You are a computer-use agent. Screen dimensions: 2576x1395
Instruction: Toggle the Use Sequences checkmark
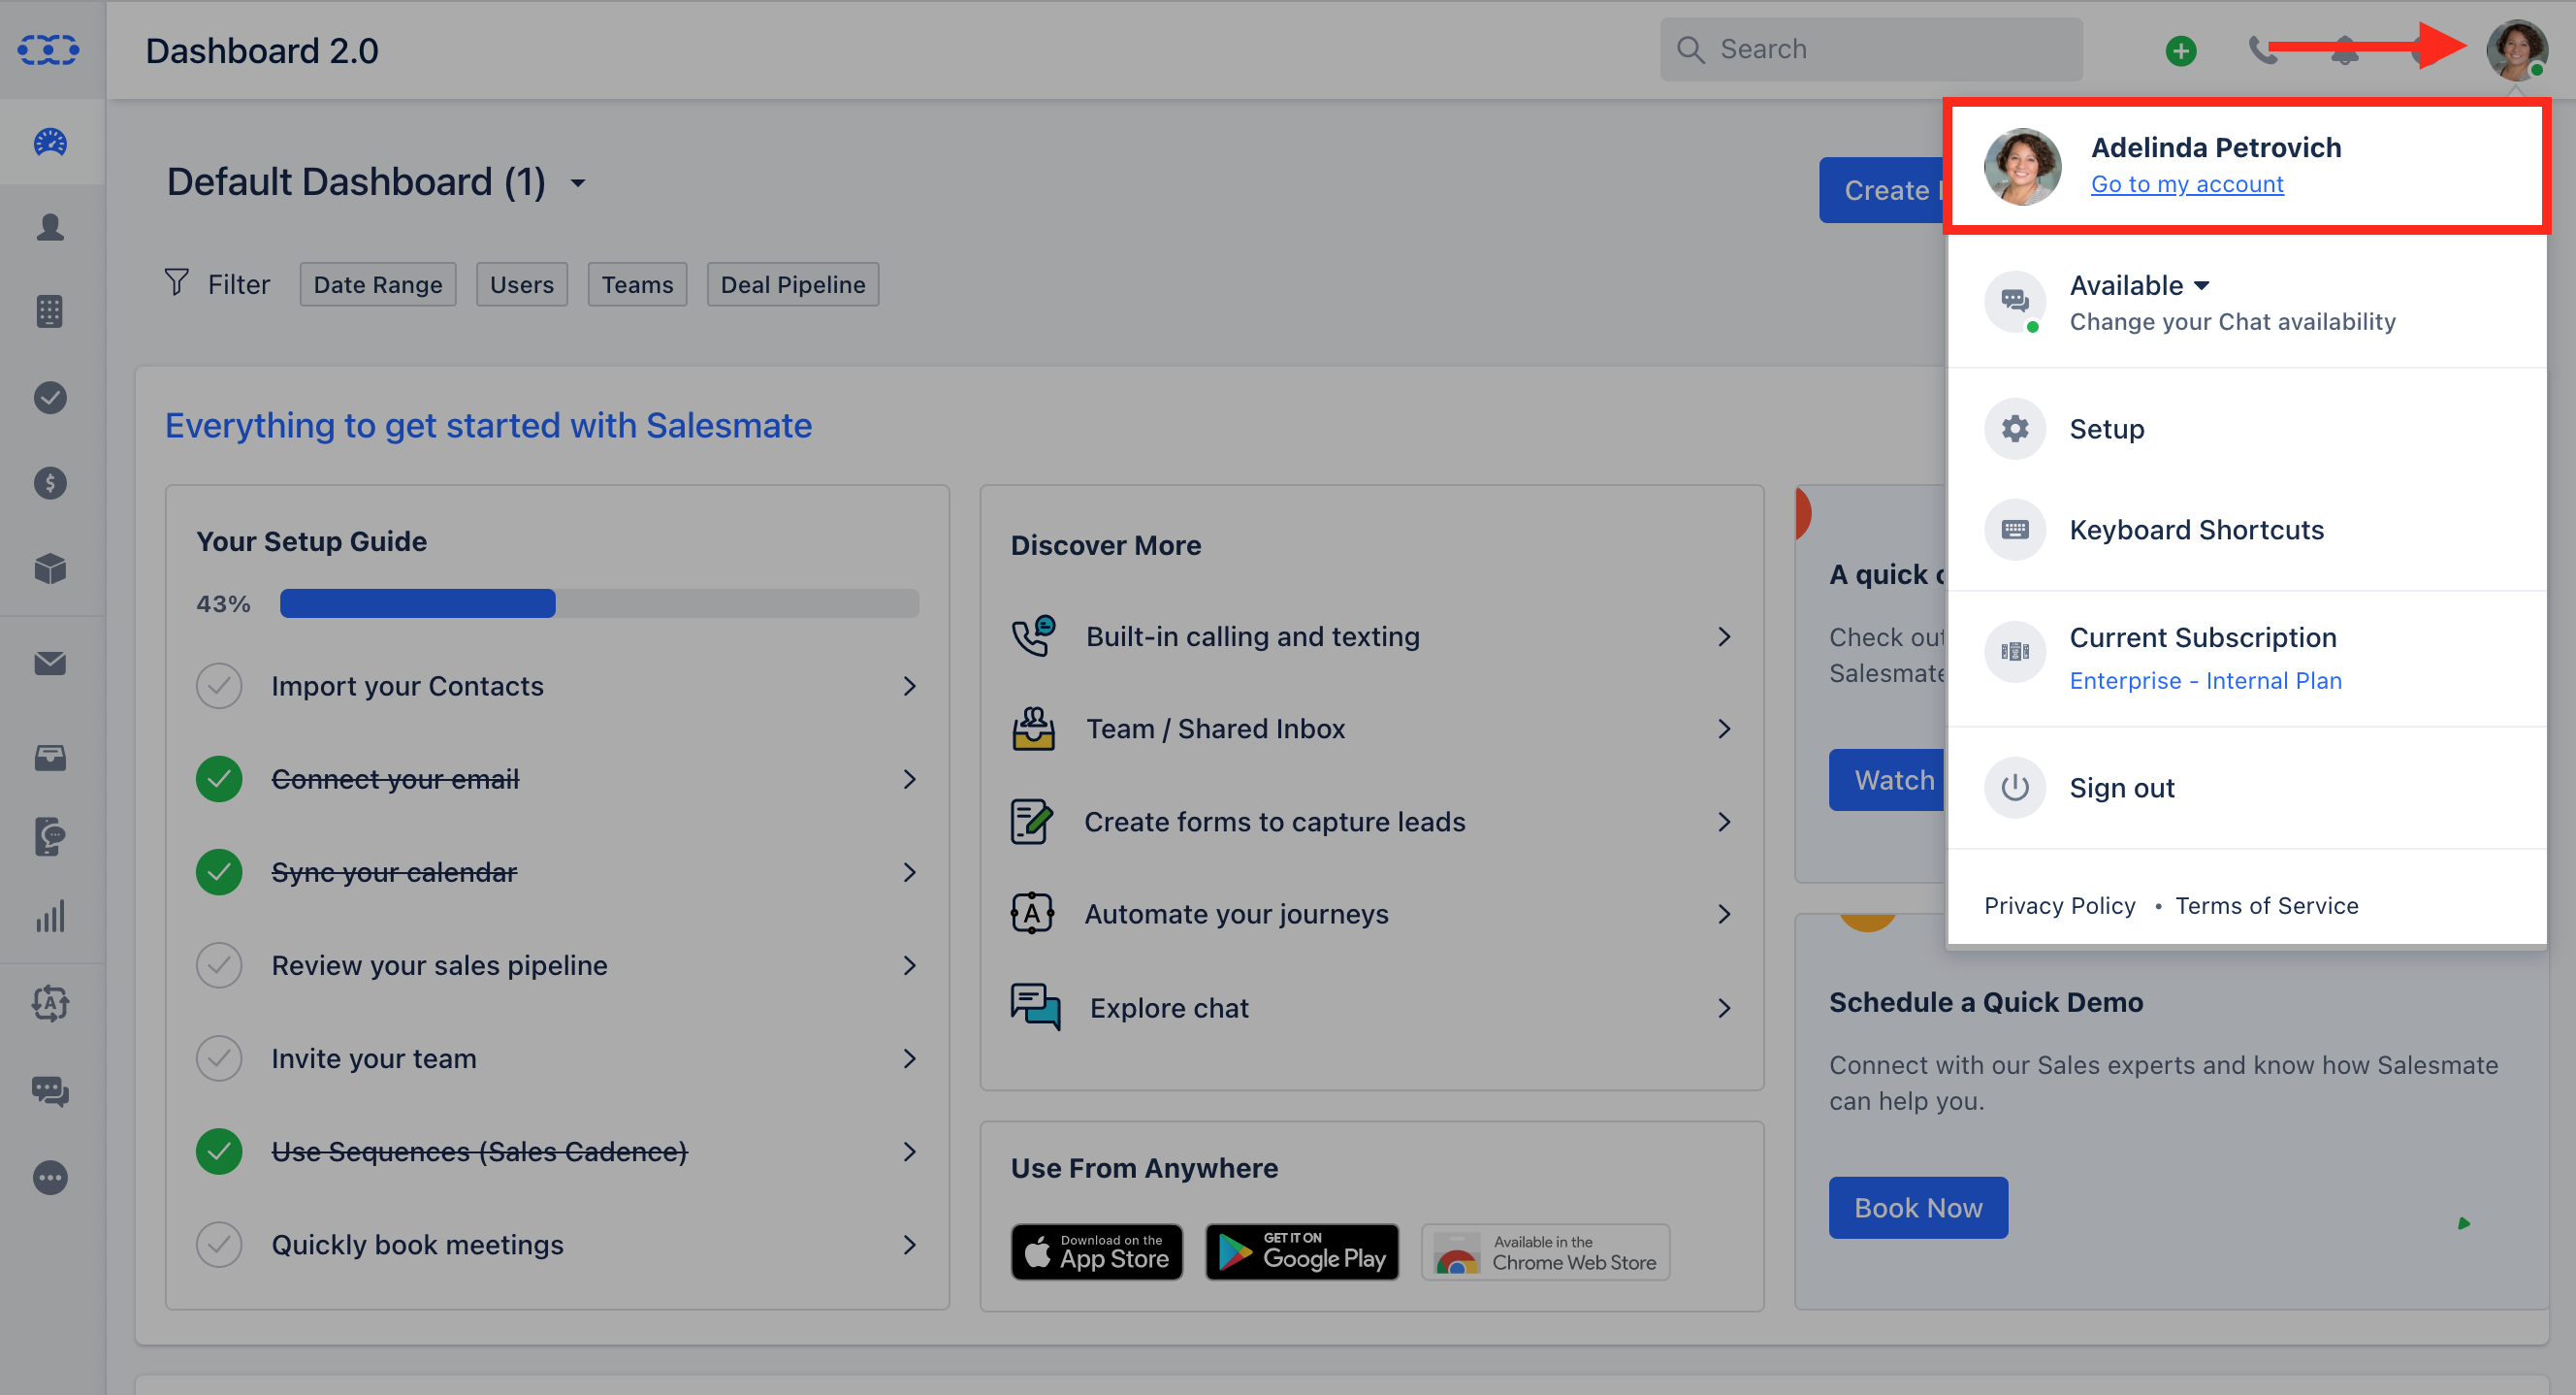coord(219,1152)
